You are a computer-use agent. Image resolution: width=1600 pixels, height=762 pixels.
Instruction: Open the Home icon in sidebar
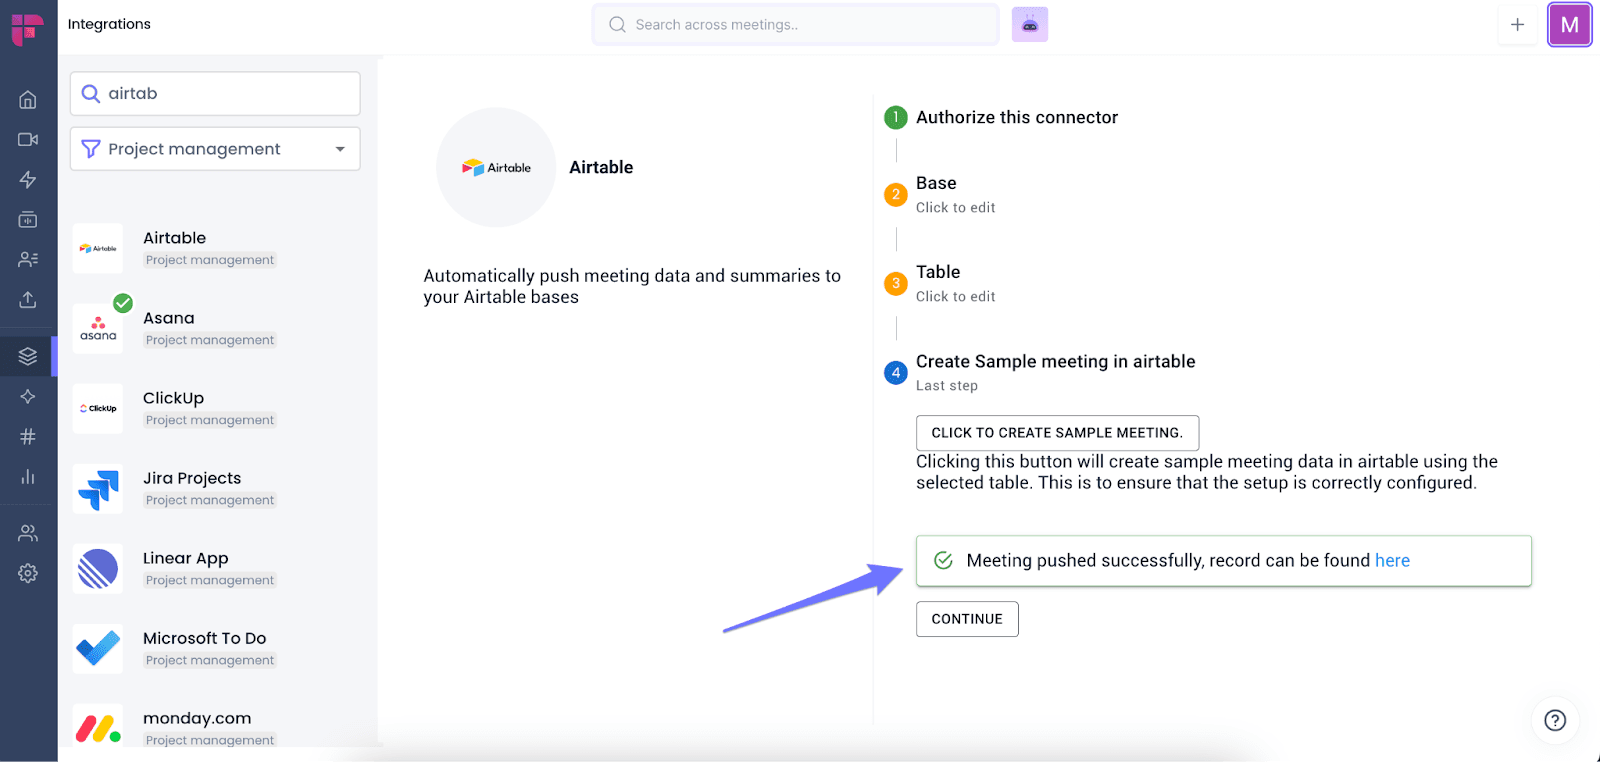[x=28, y=99]
